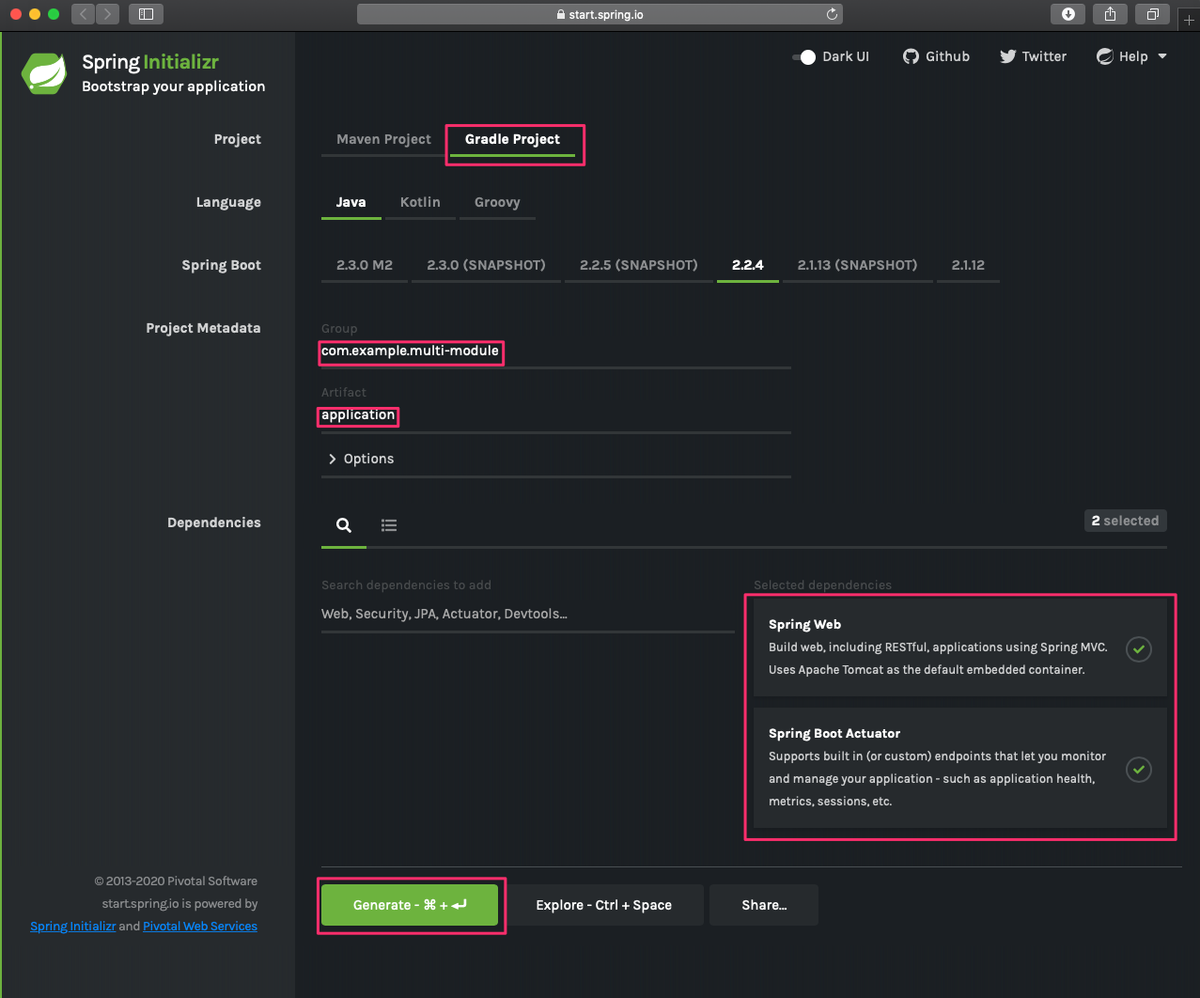
Task: Click the Share... button
Action: [764, 905]
